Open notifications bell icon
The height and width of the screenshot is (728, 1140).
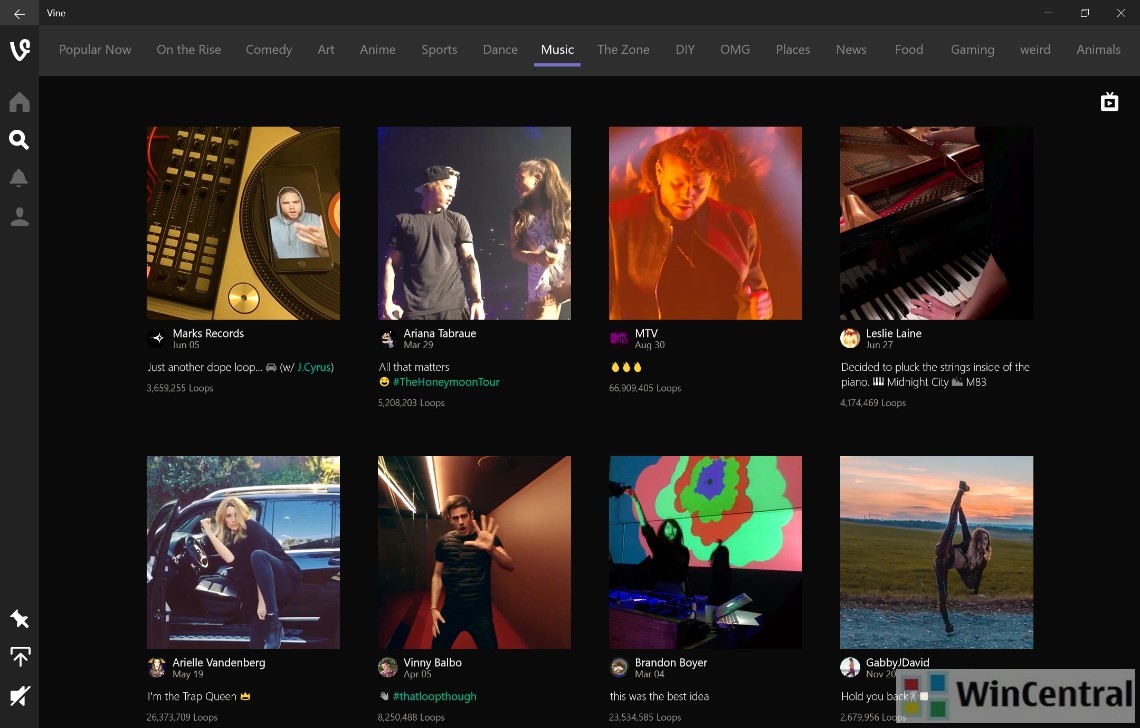click(19, 178)
